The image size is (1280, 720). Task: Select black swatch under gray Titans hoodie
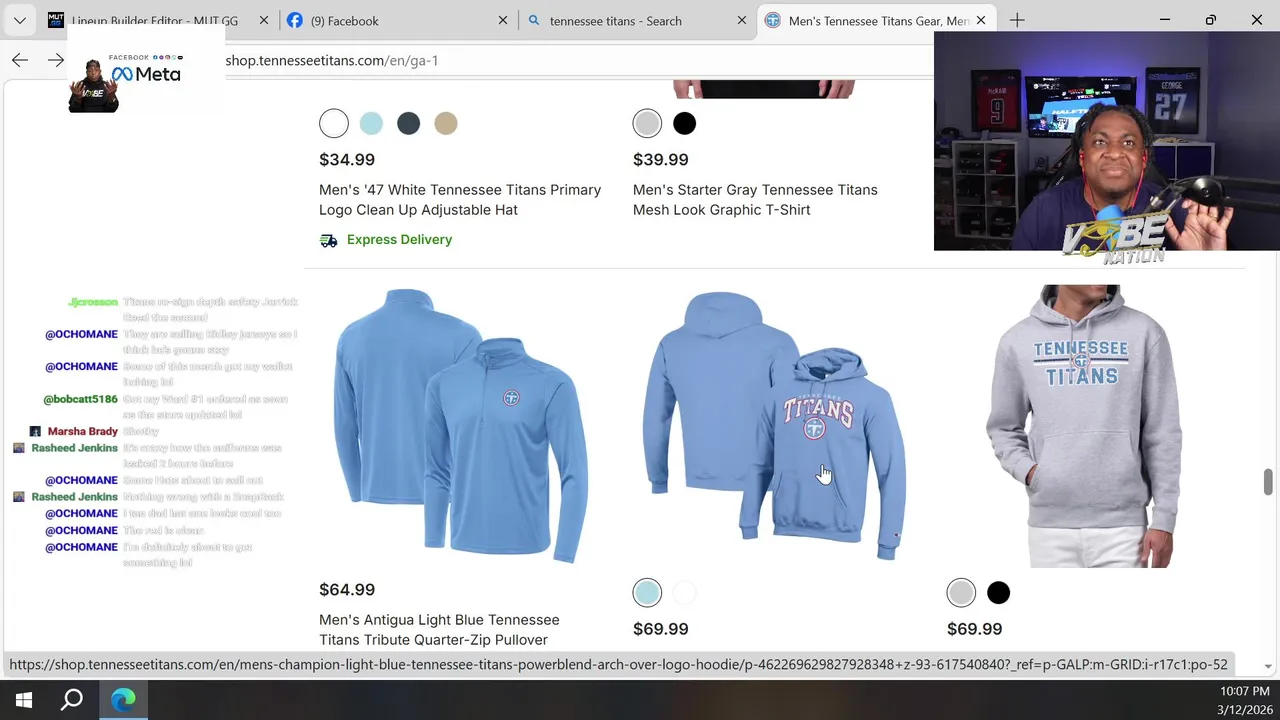[998, 593]
